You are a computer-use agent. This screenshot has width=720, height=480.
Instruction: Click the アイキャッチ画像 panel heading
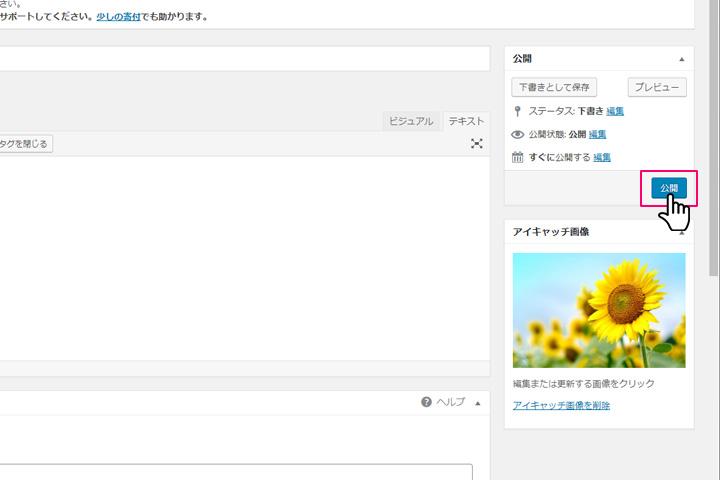tap(551, 232)
